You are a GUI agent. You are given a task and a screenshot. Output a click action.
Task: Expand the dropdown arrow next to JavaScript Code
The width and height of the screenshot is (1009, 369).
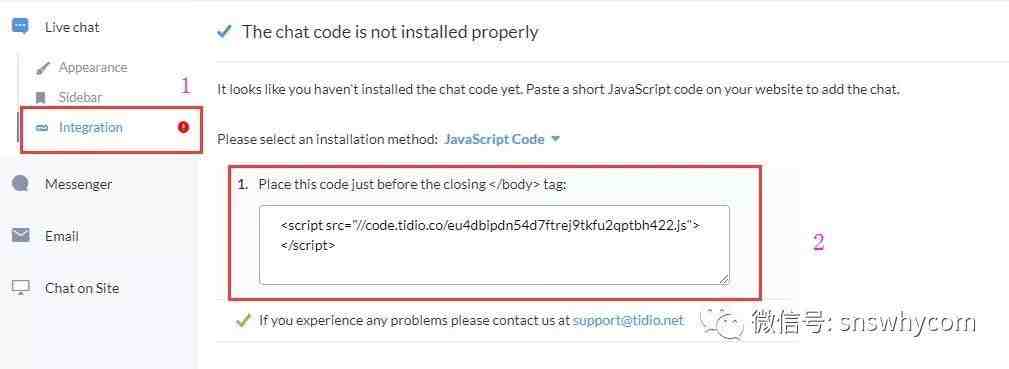pyautogui.click(x=555, y=139)
